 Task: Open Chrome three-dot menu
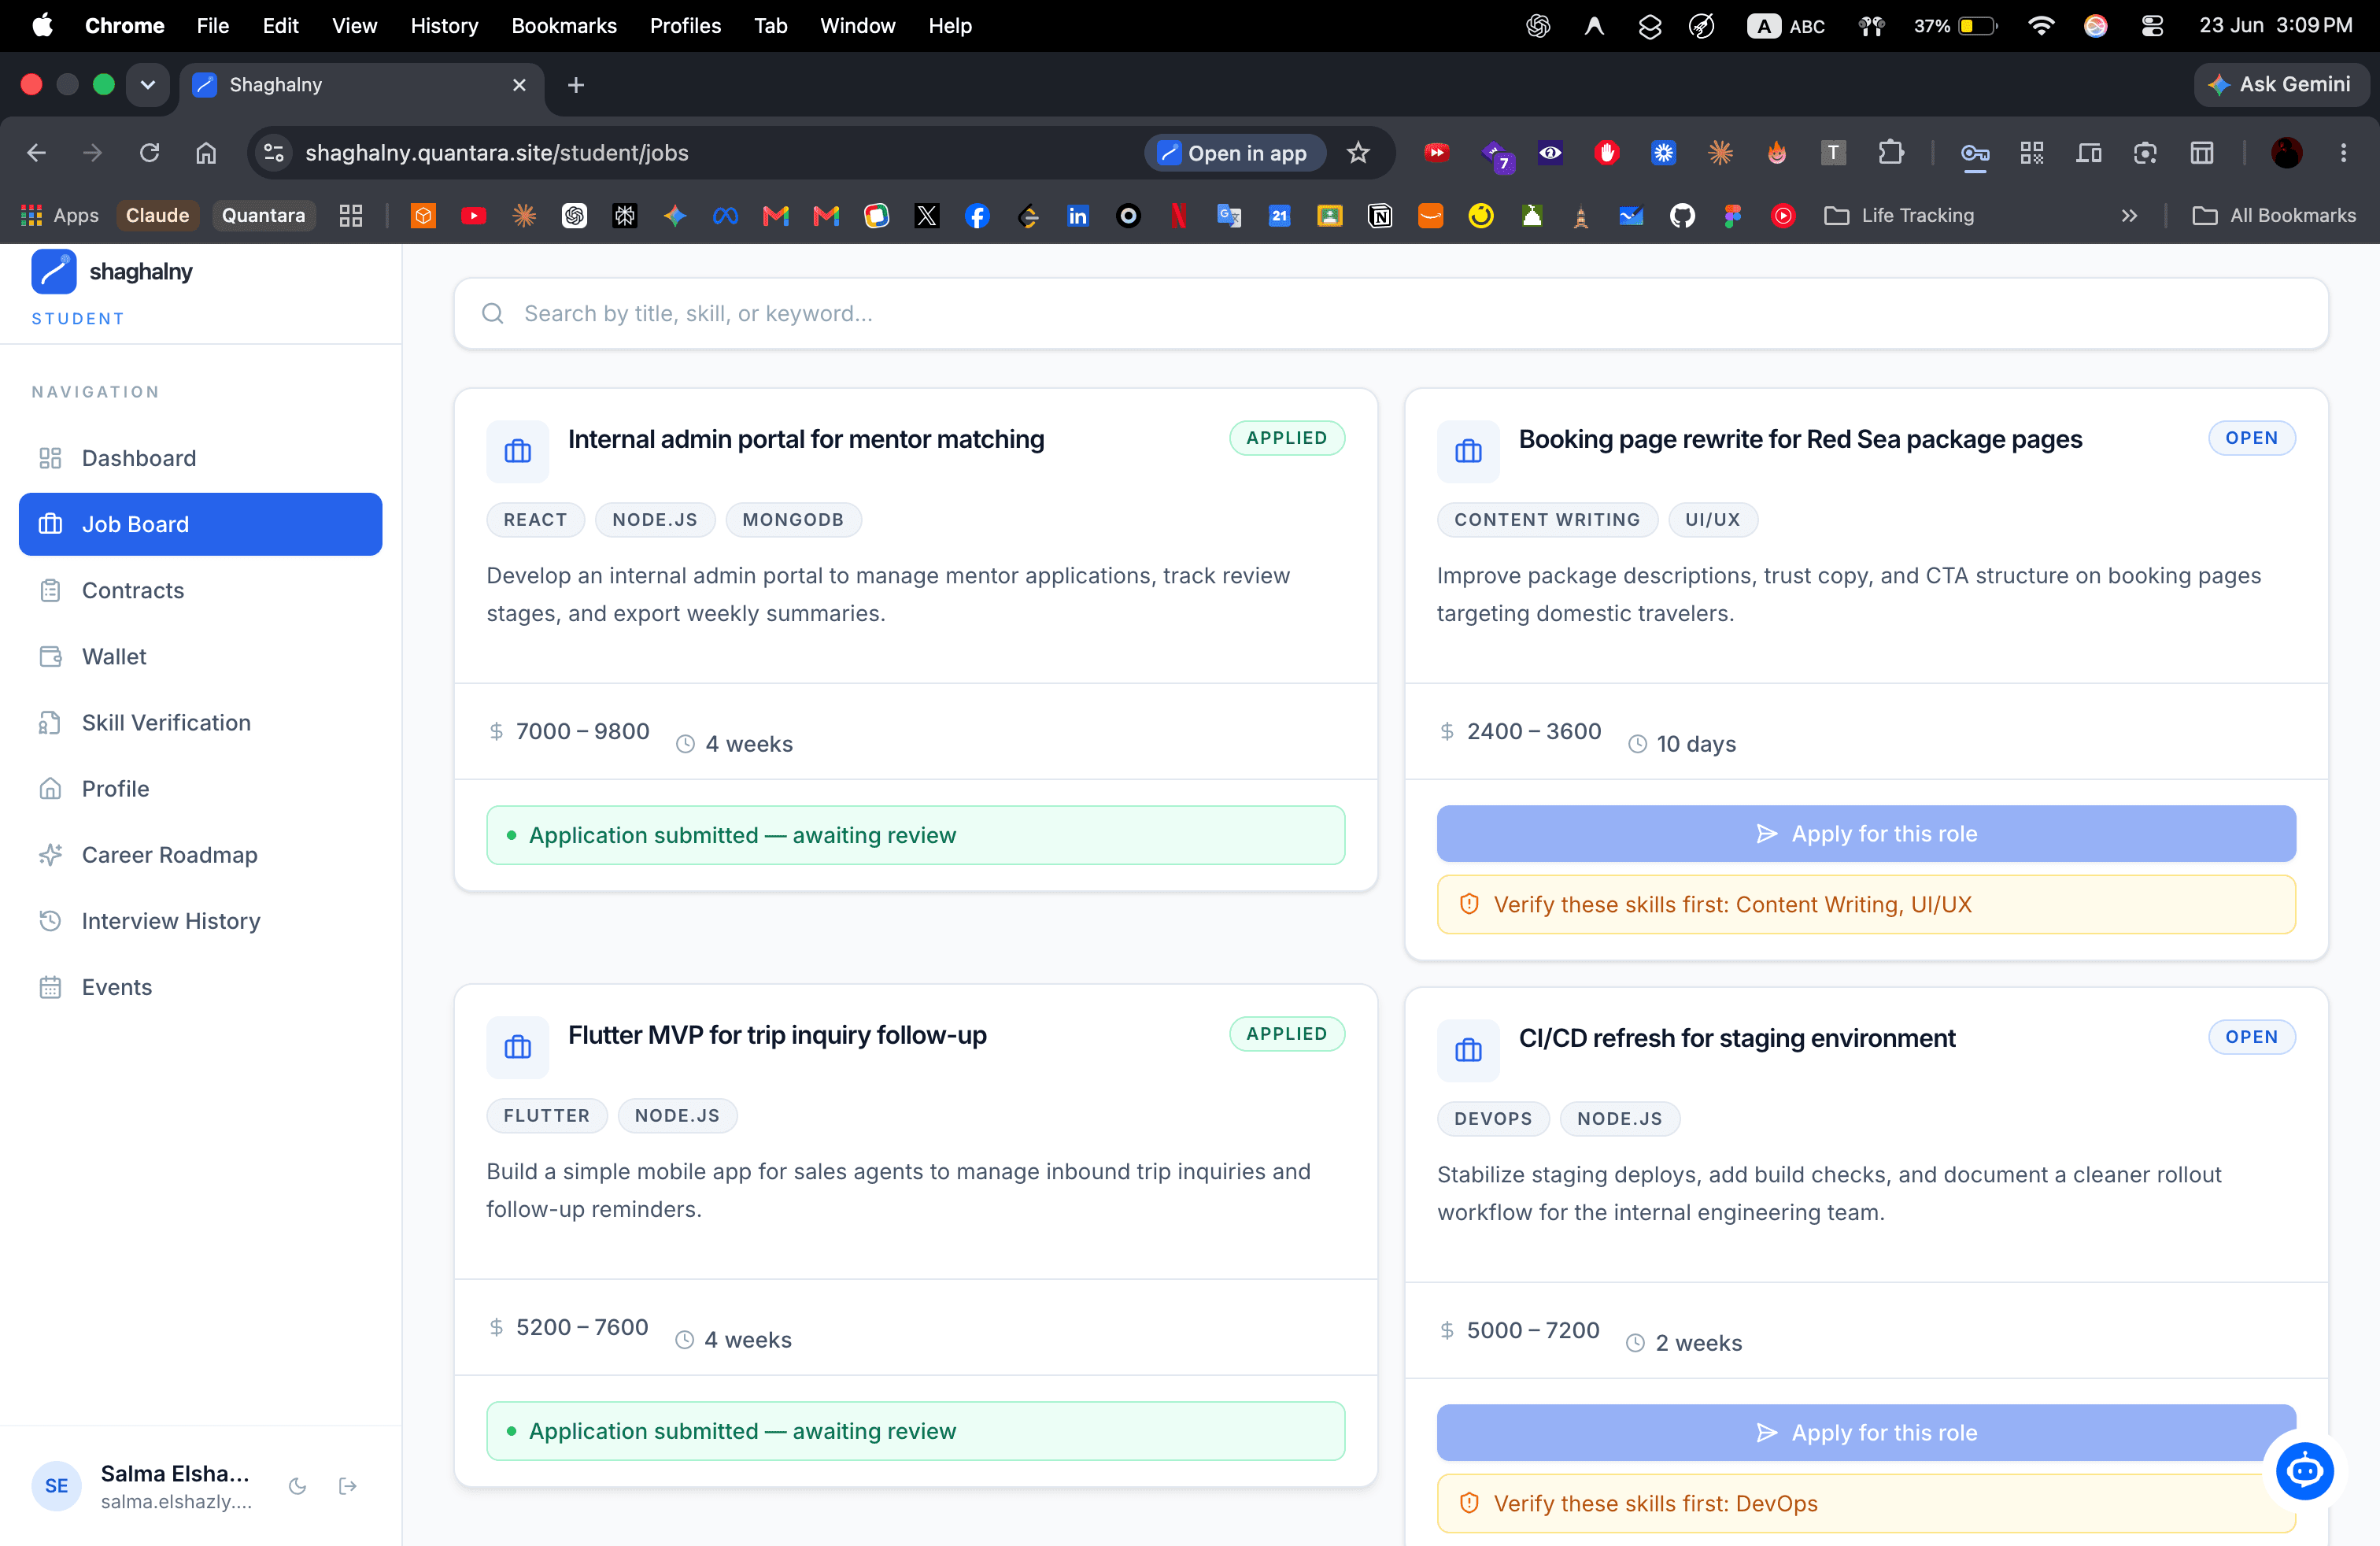pos(2343,153)
